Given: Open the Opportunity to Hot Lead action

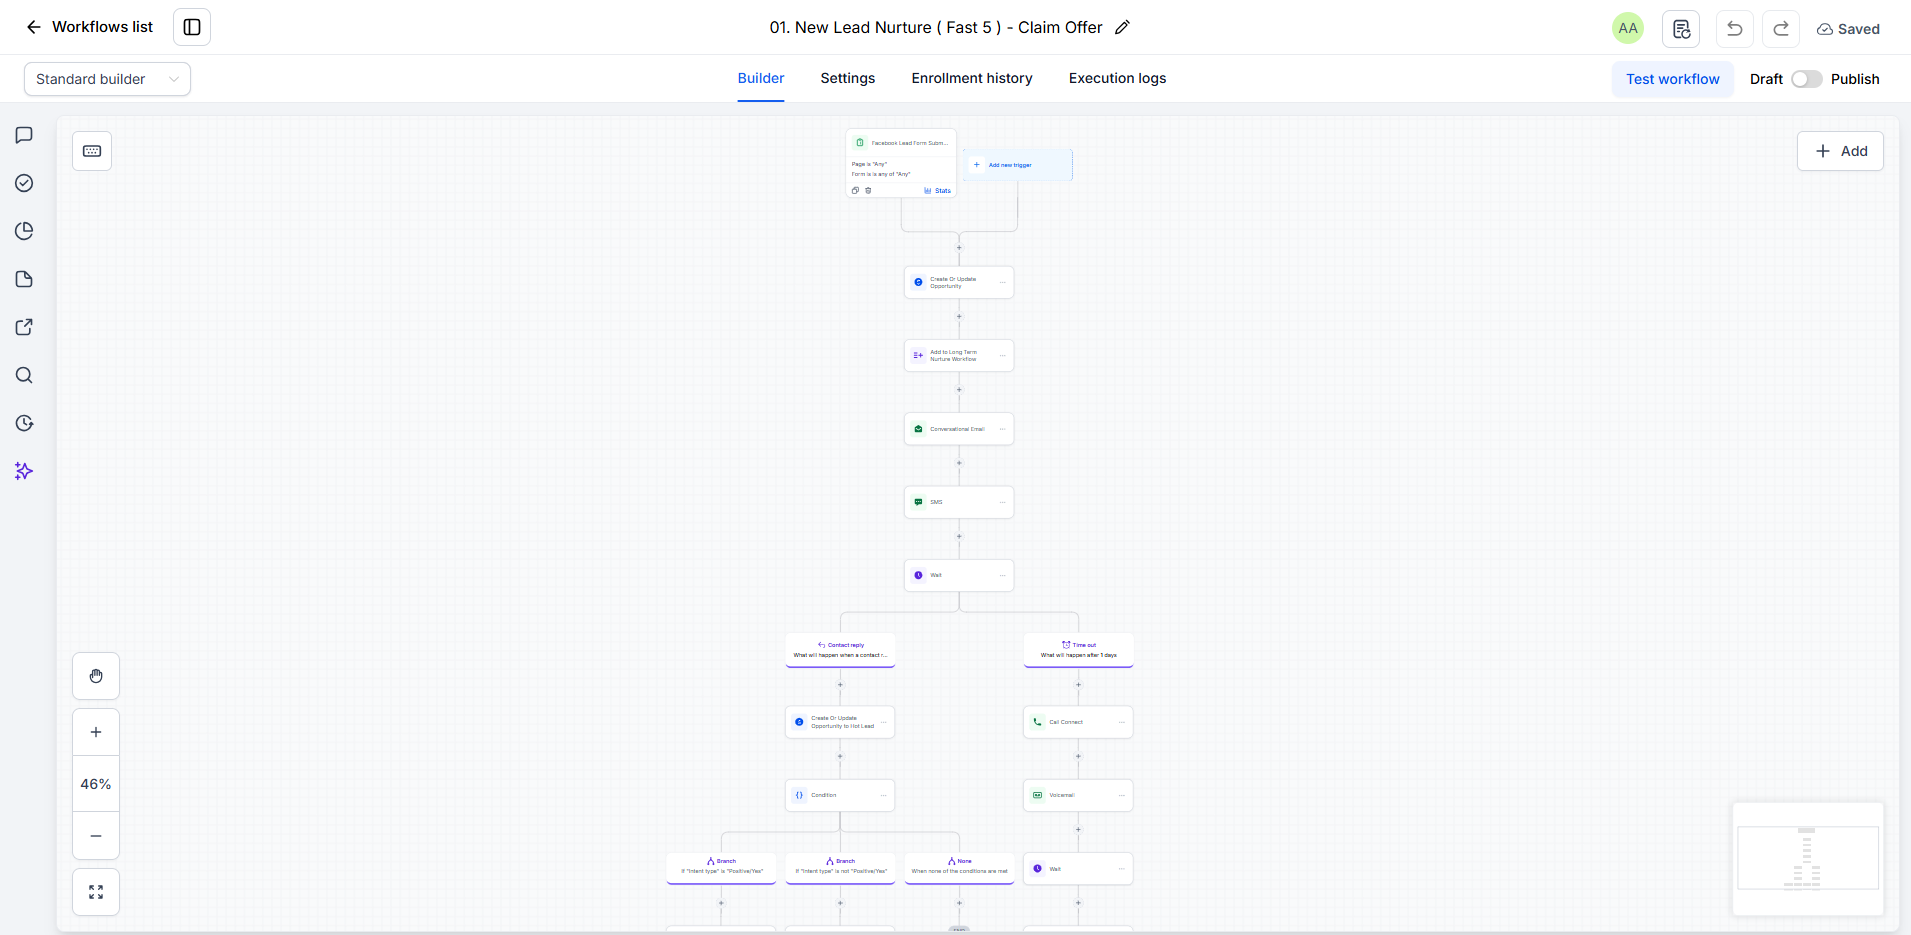Looking at the screenshot, I should (840, 722).
